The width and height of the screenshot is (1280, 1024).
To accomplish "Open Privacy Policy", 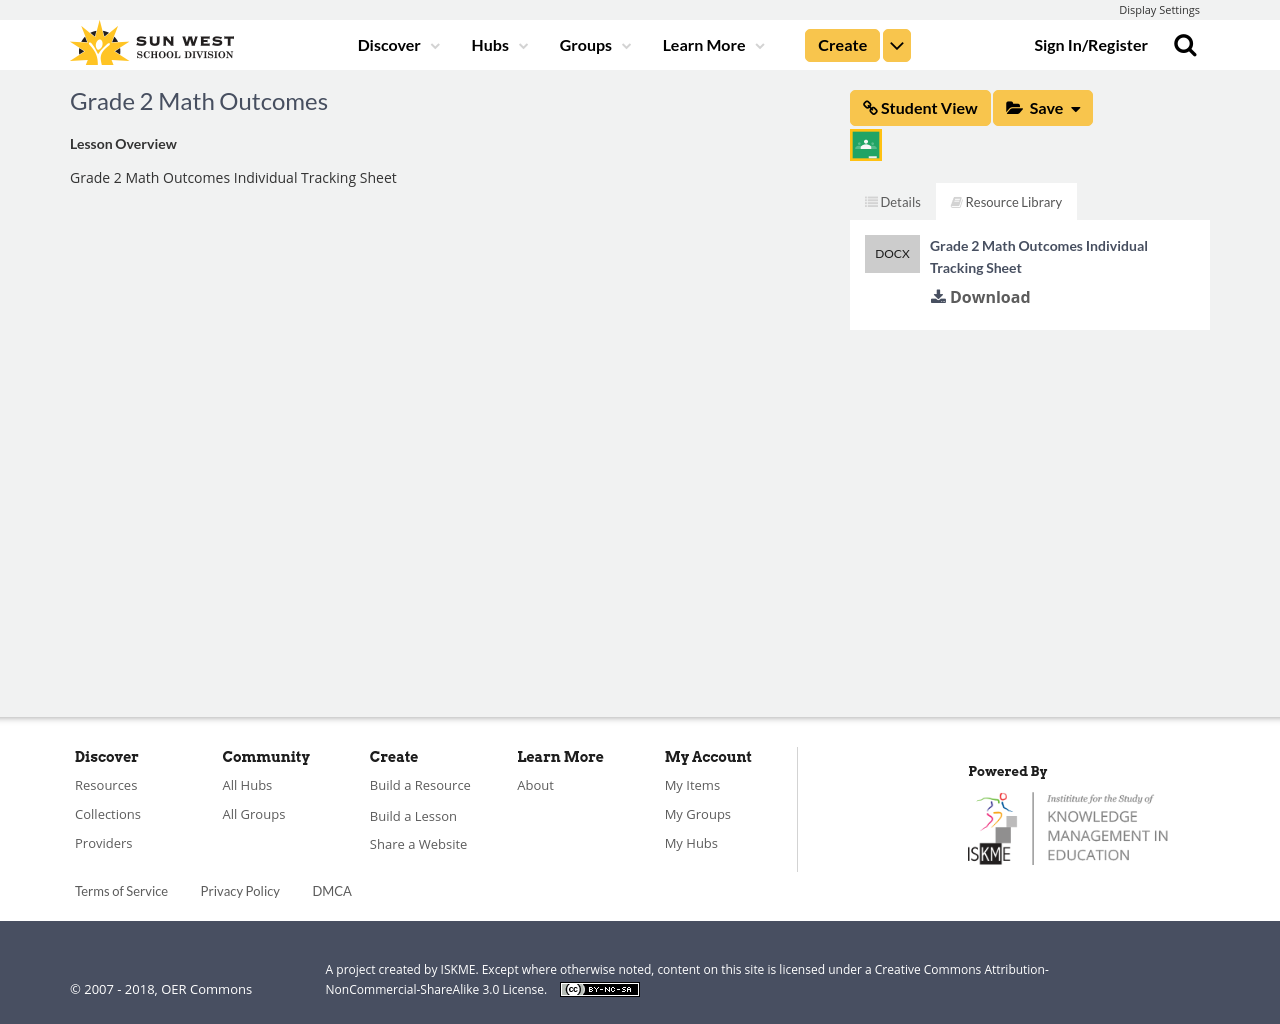I will tap(240, 892).
